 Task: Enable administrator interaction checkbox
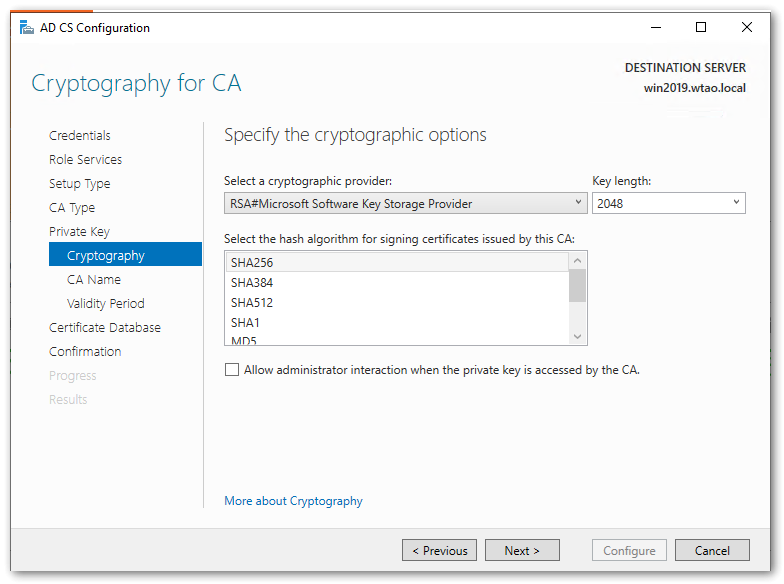click(233, 370)
